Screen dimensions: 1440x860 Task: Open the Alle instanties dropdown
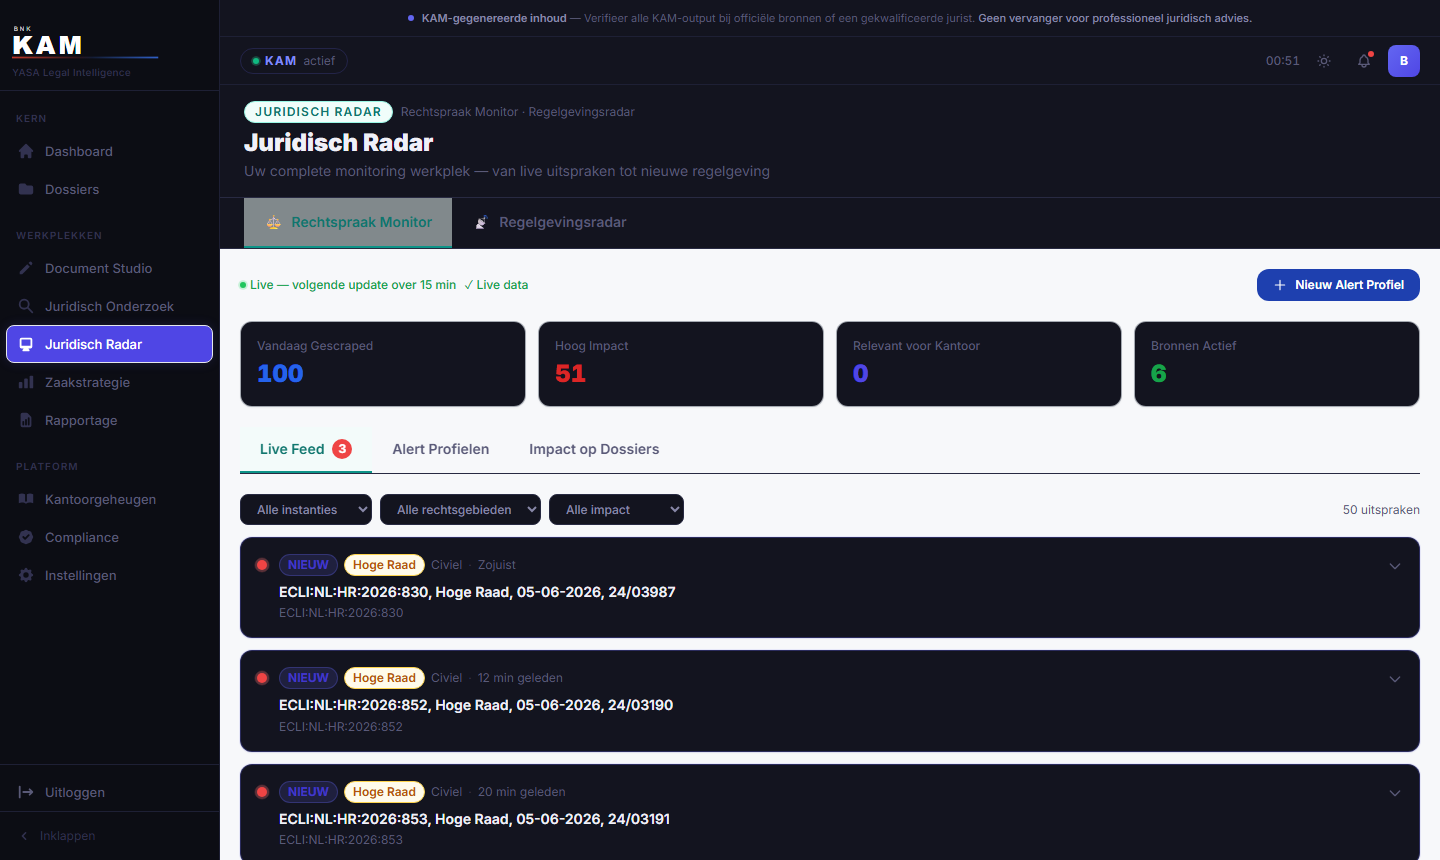[306, 510]
